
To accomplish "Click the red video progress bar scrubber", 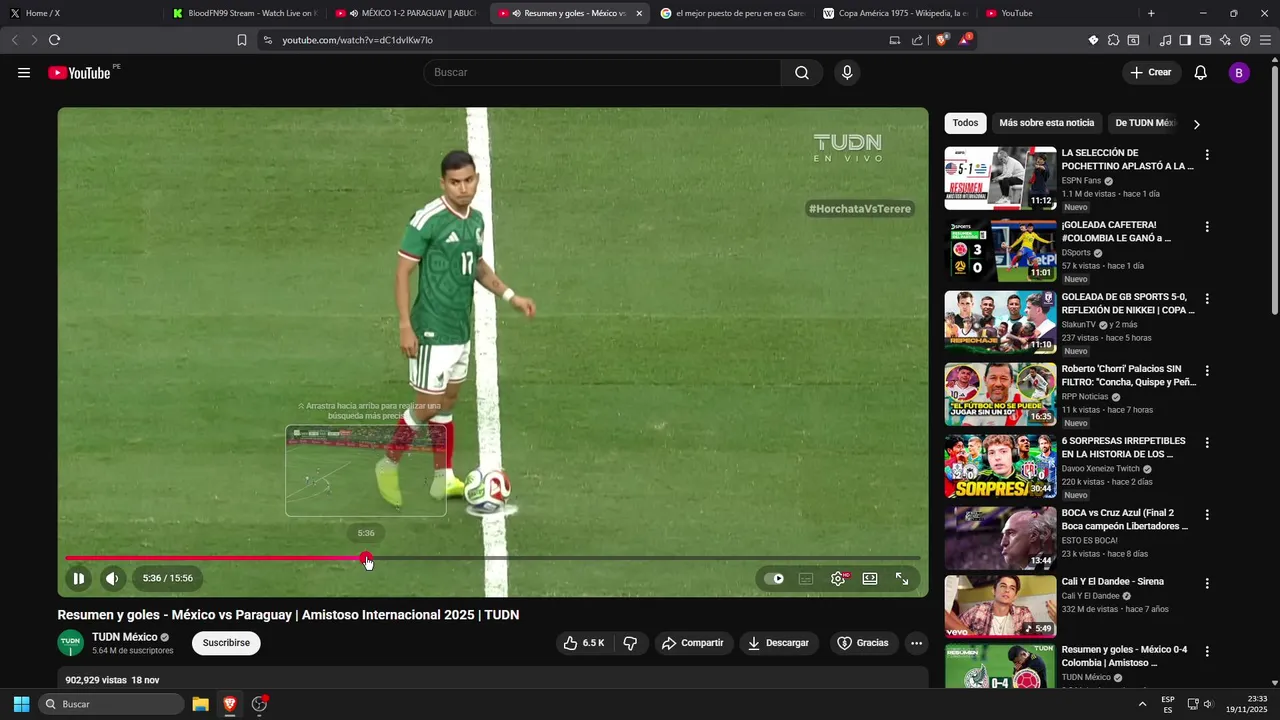I will pyautogui.click(x=366, y=558).
